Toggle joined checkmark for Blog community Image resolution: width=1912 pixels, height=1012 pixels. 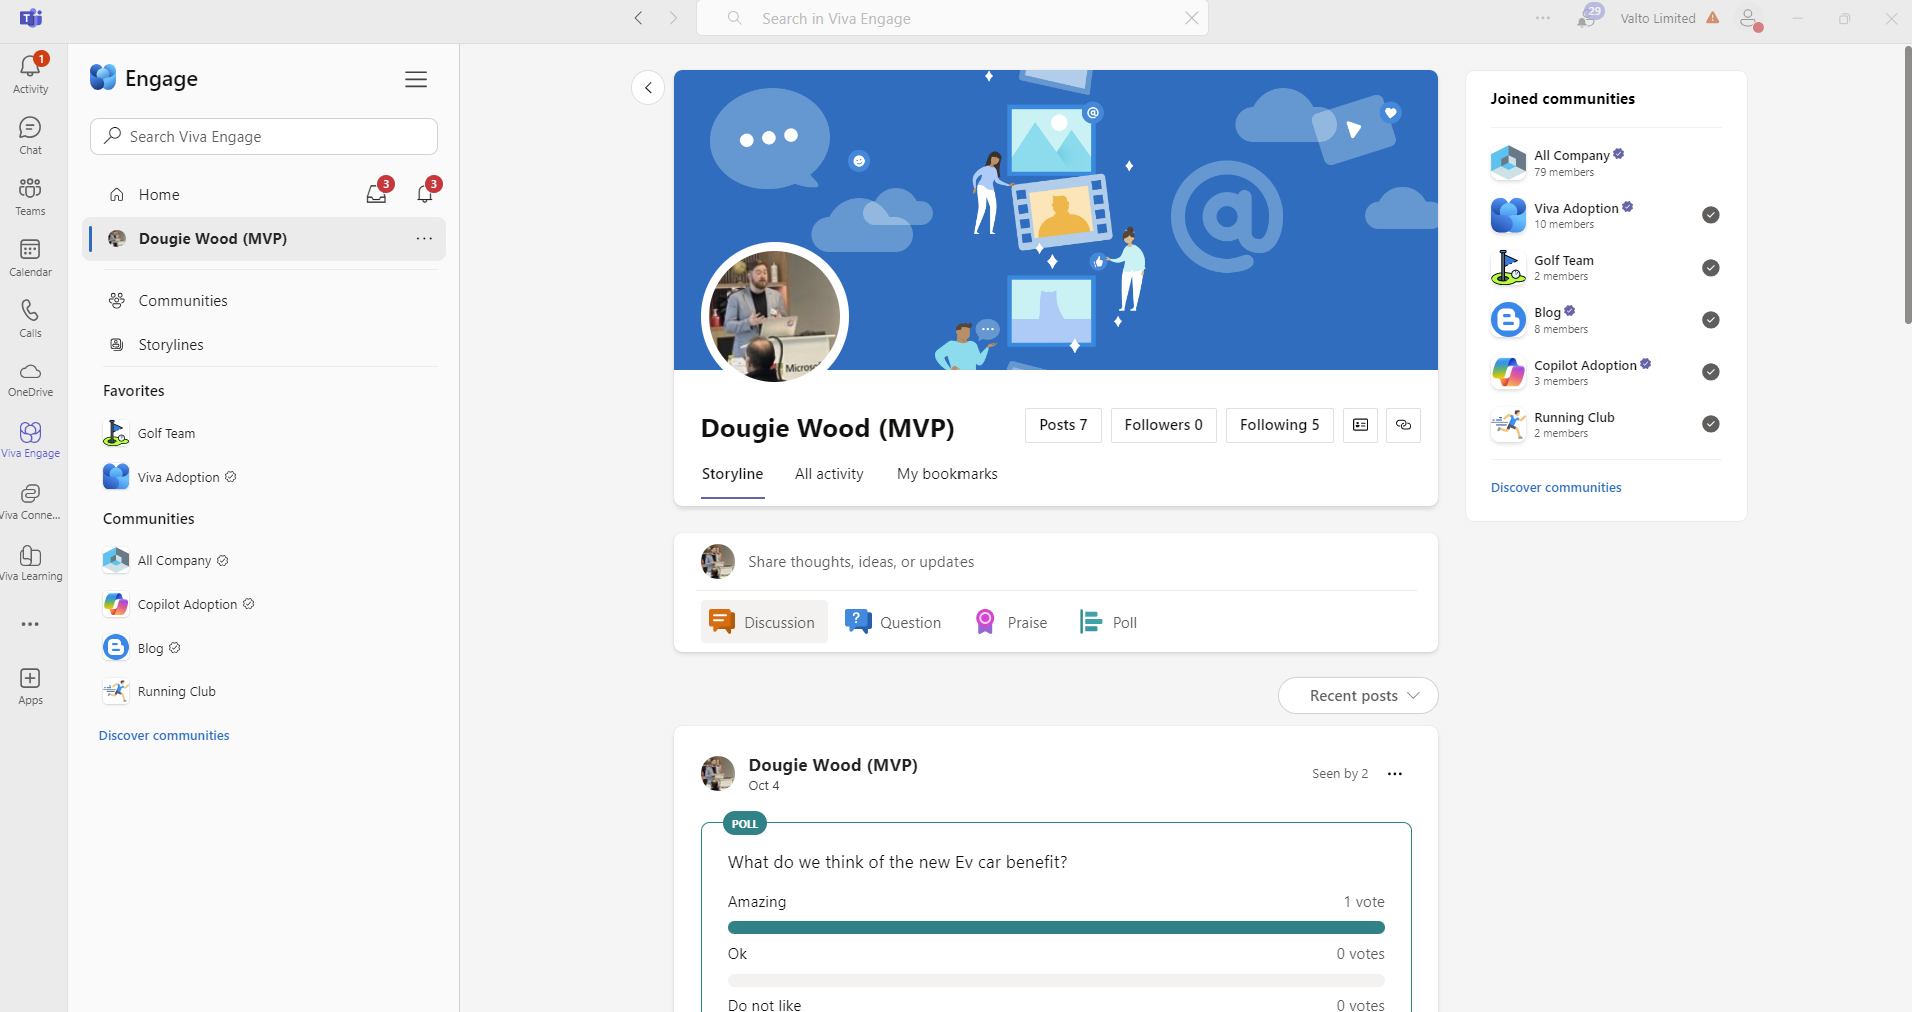[1711, 320]
